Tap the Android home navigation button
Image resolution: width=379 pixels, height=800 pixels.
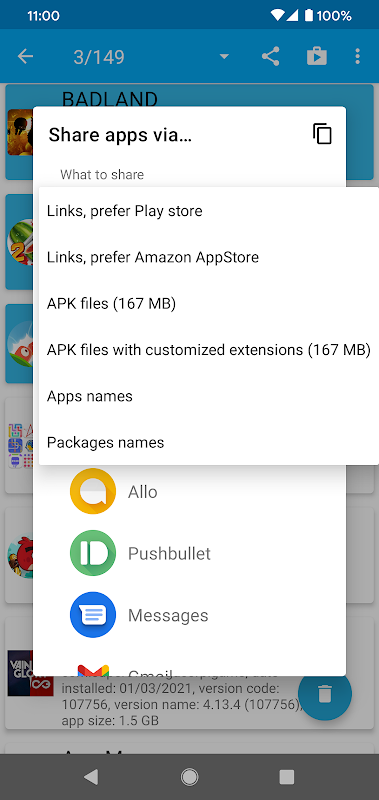(x=189, y=777)
